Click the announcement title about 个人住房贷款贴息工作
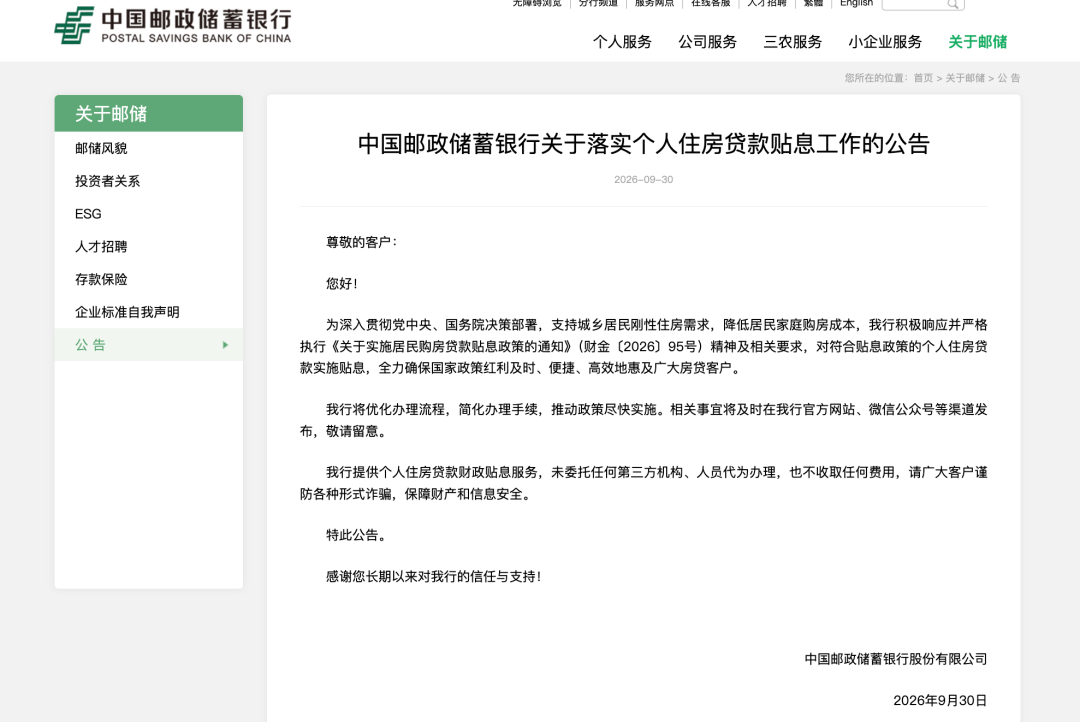Viewport: 1080px width, 722px height. [x=643, y=144]
